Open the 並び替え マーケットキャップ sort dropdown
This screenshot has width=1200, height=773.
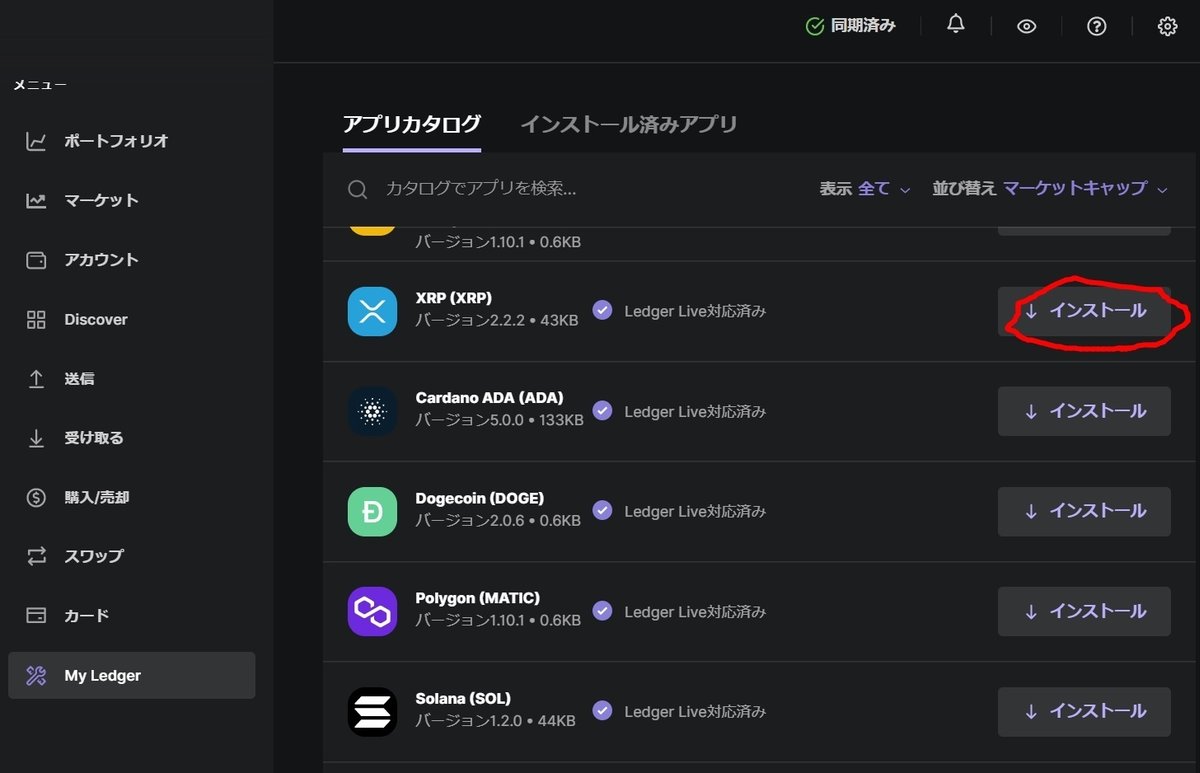[1050, 188]
